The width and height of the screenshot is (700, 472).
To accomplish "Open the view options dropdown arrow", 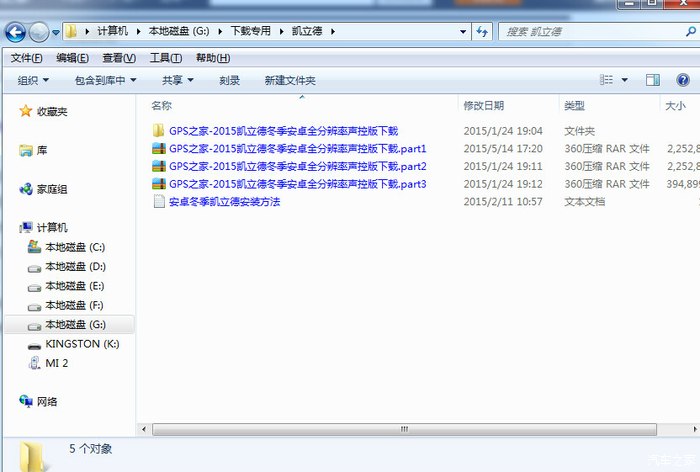I will [625, 80].
